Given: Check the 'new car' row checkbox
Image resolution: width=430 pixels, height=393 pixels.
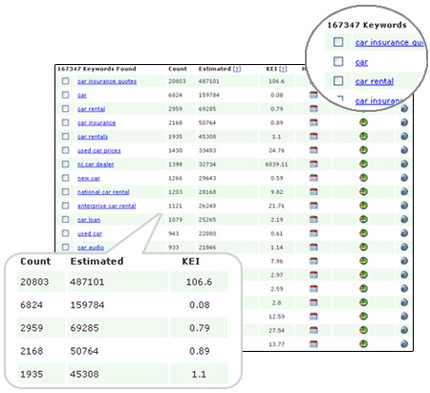Looking at the screenshot, I should point(65,178).
